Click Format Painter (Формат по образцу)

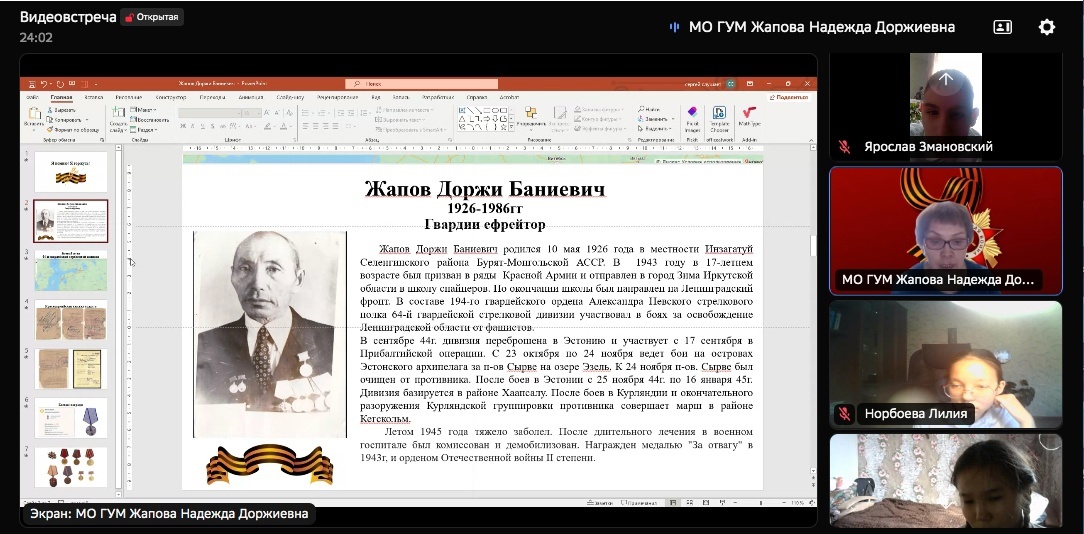click(x=72, y=130)
